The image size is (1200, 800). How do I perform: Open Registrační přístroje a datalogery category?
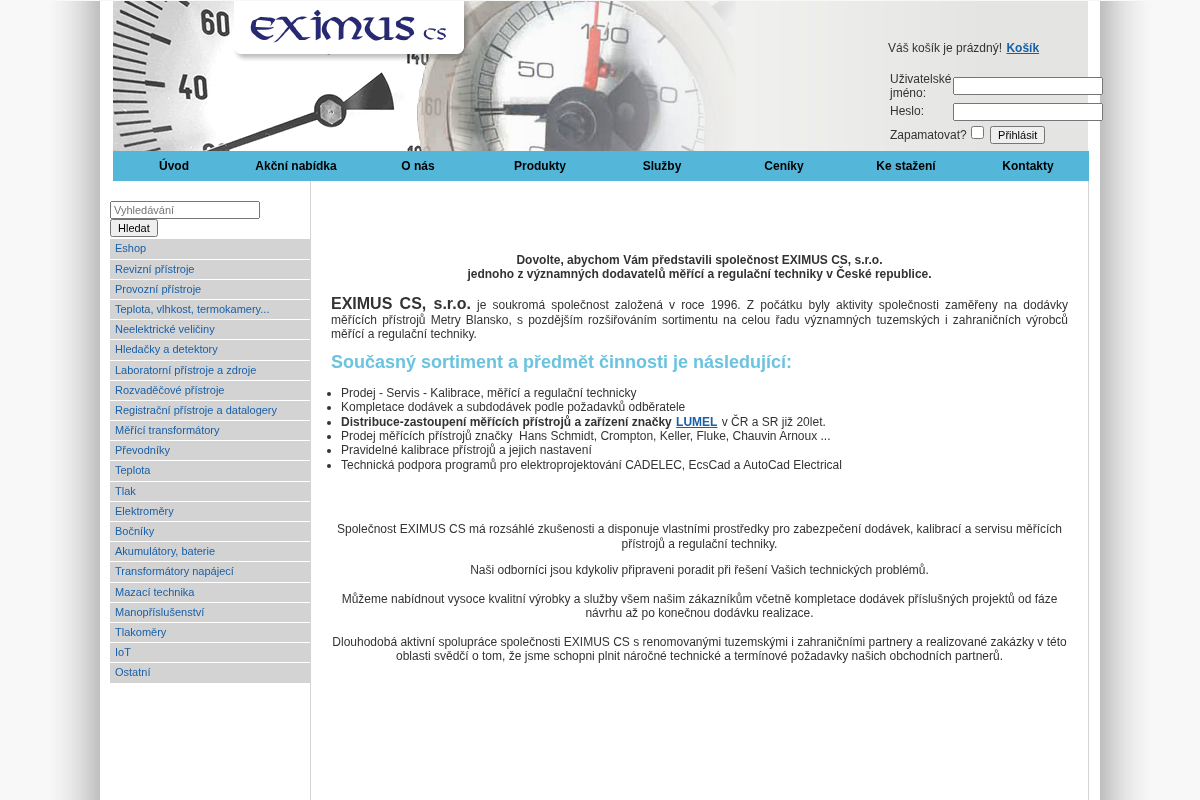[x=210, y=410]
